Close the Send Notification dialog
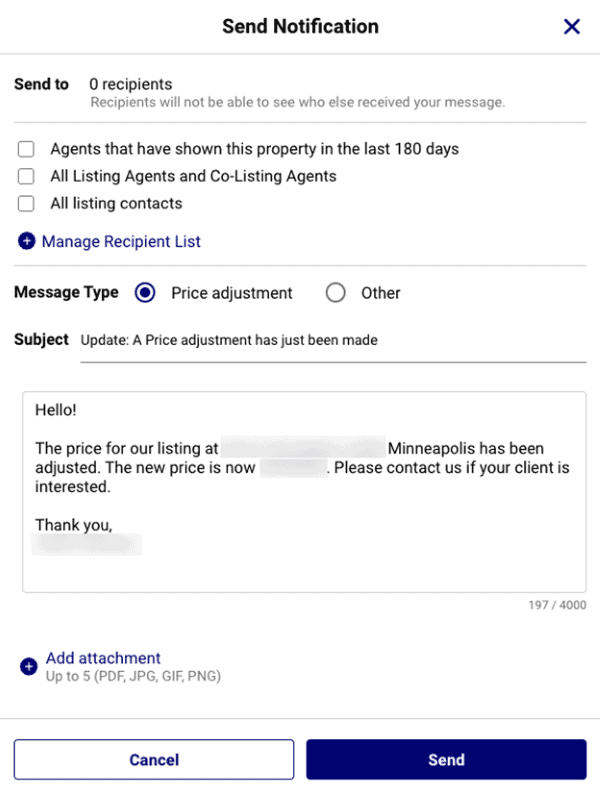 (571, 26)
